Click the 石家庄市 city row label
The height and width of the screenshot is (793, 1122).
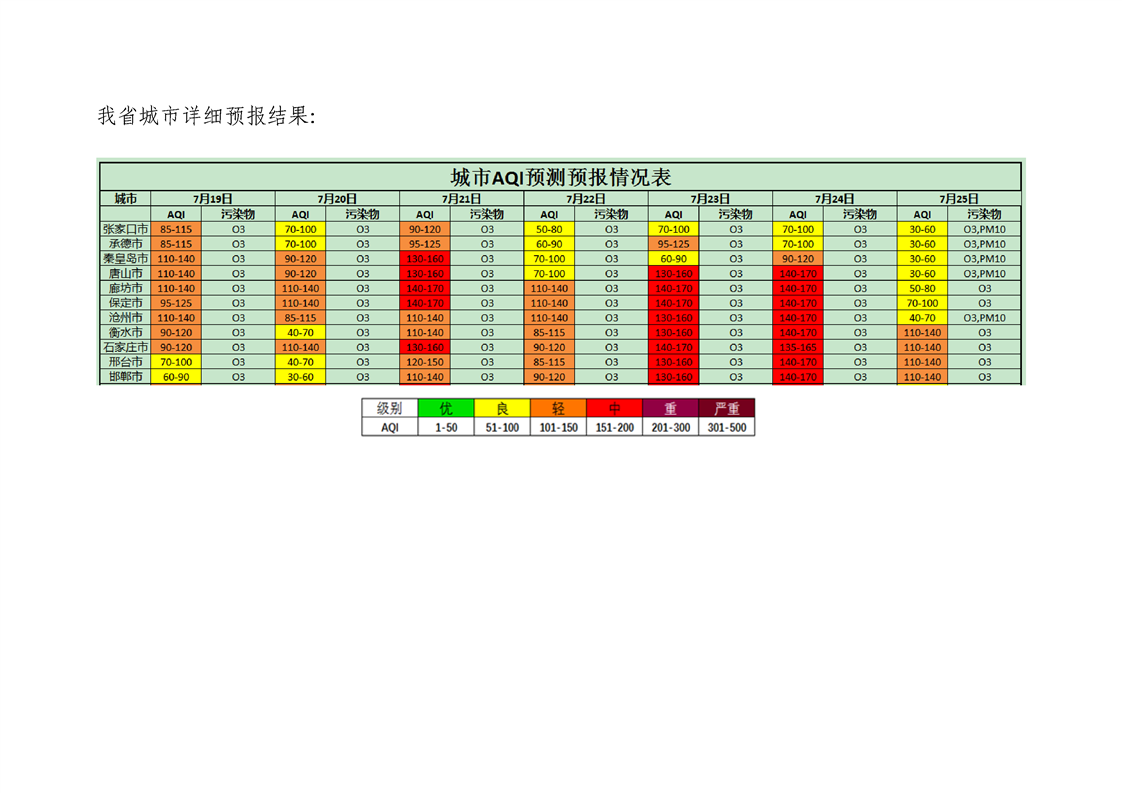click(125, 347)
